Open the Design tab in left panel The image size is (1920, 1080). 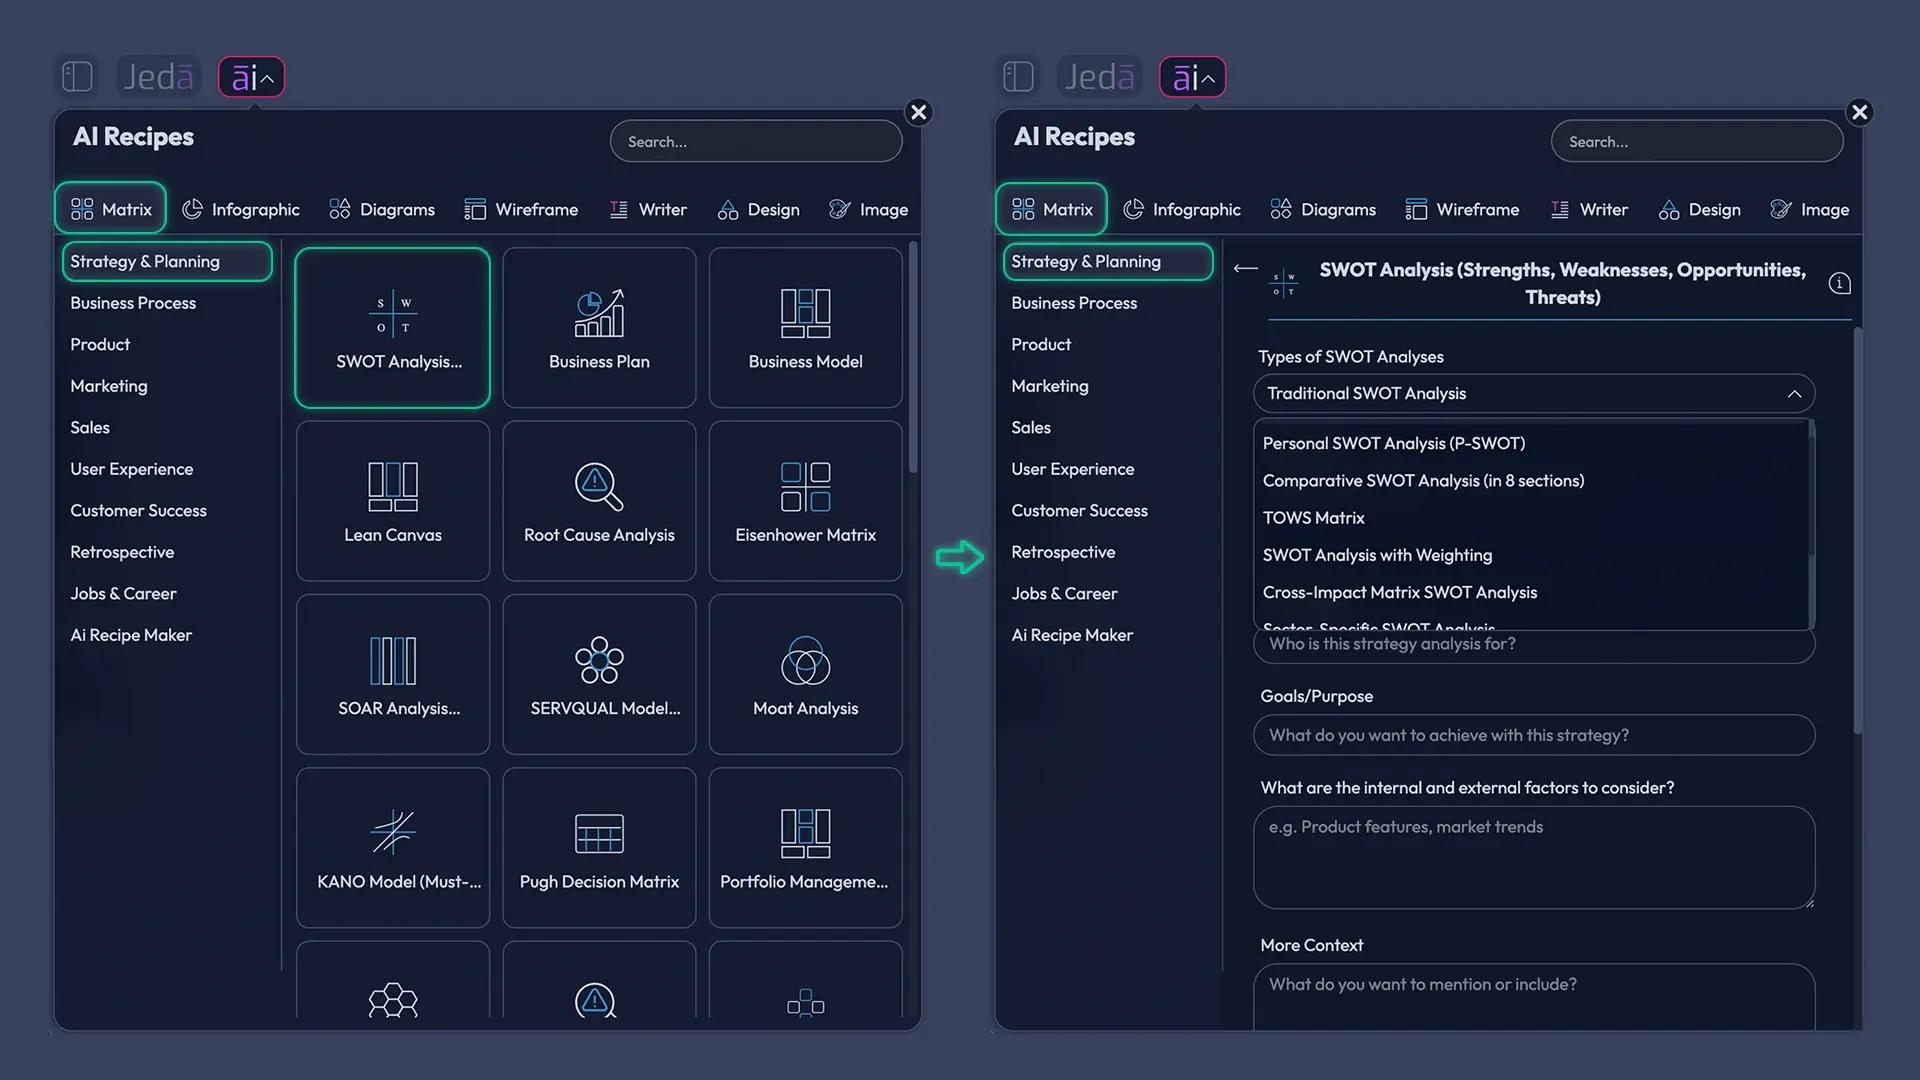[759, 209]
